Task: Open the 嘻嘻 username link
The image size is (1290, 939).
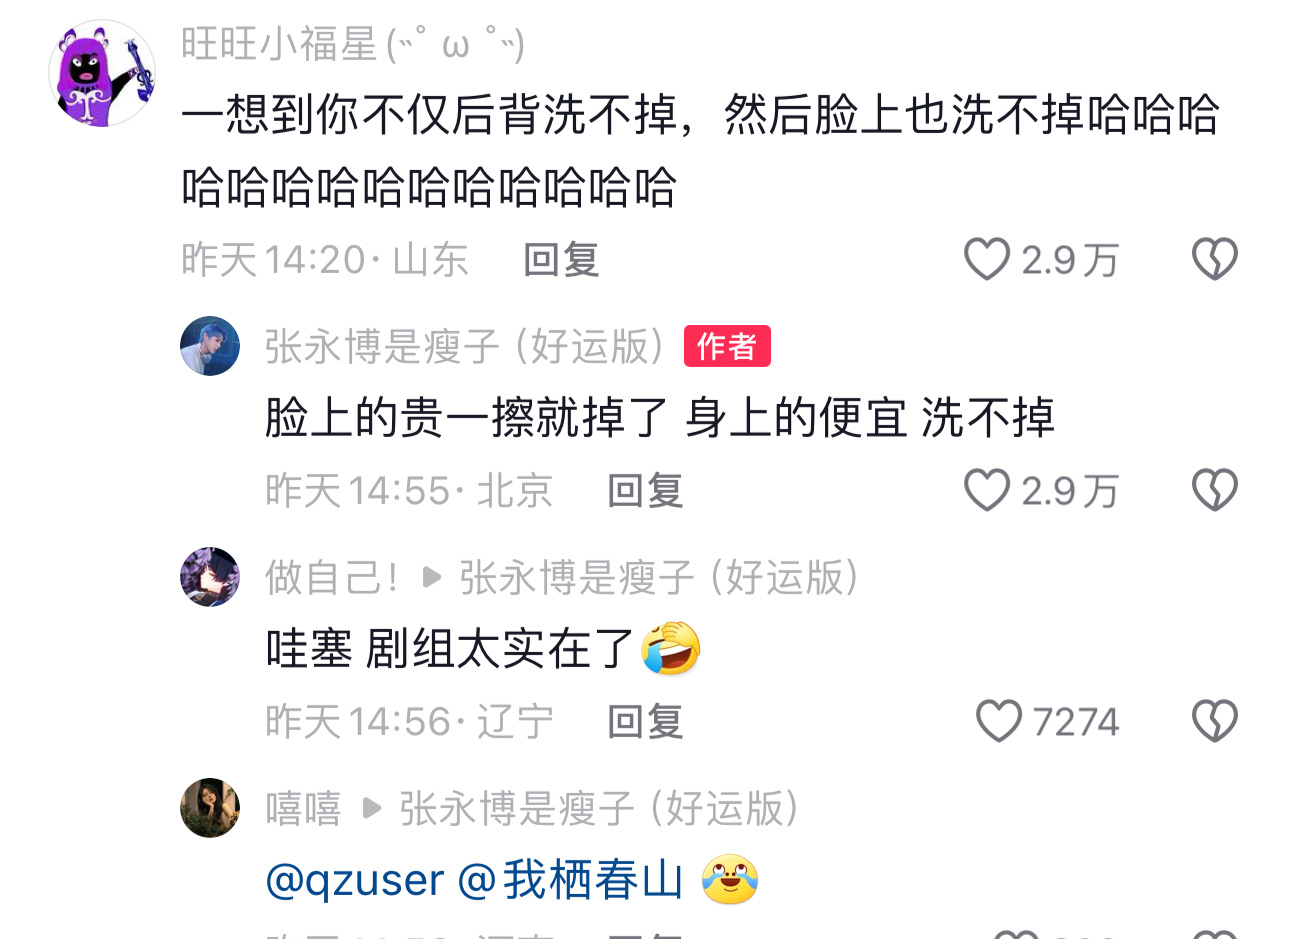Action: (x=303, y=808)
